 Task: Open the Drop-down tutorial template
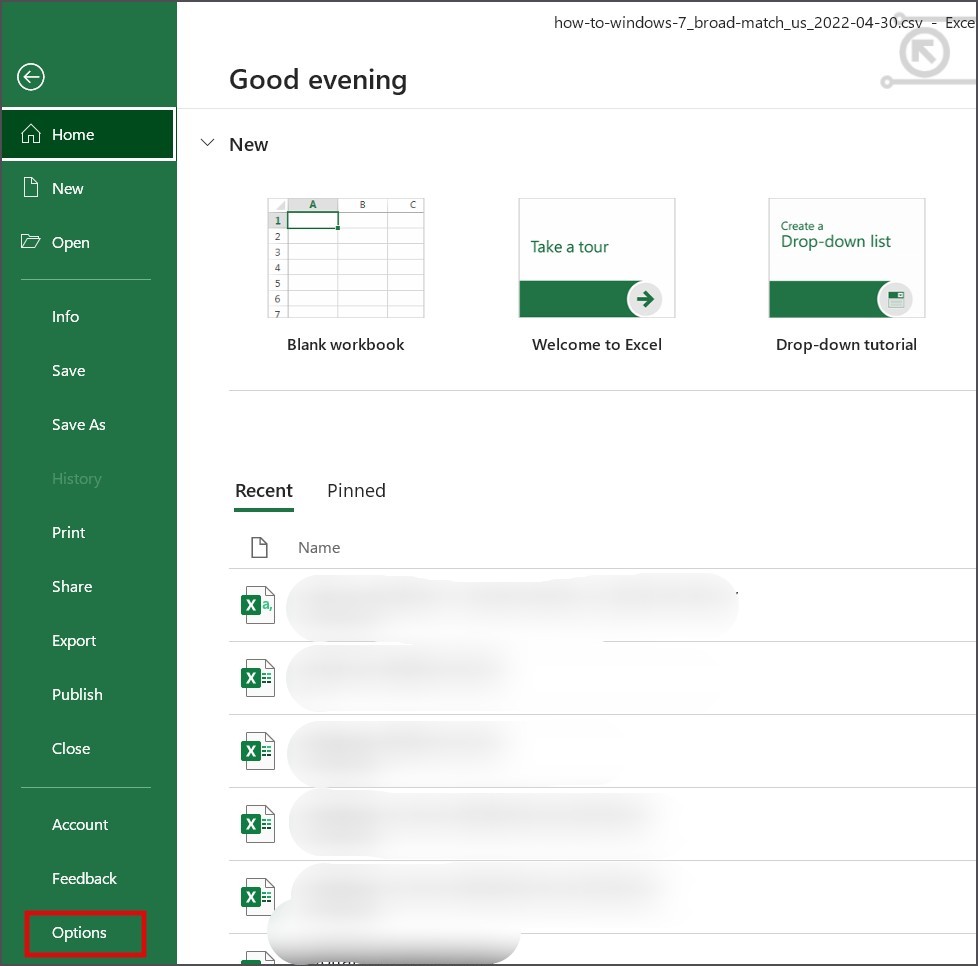tap(846, 258)
